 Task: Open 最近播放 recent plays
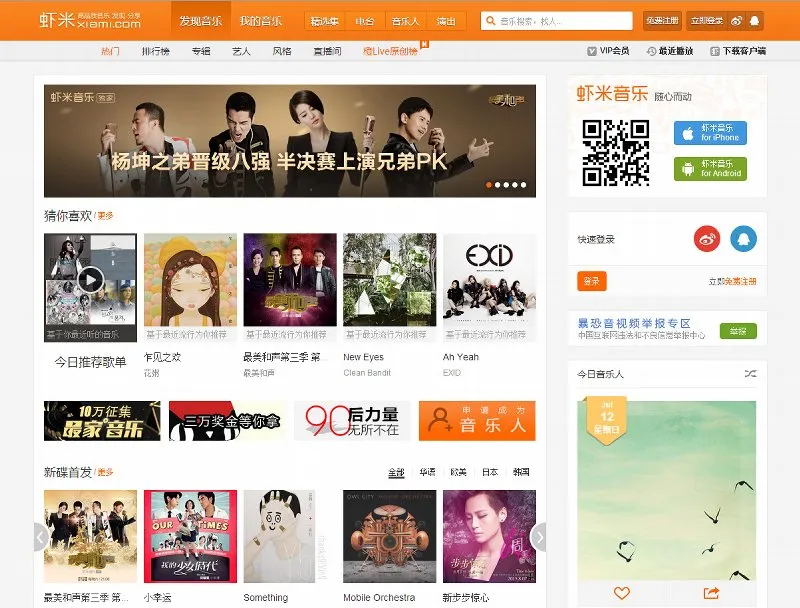[670, 51]
